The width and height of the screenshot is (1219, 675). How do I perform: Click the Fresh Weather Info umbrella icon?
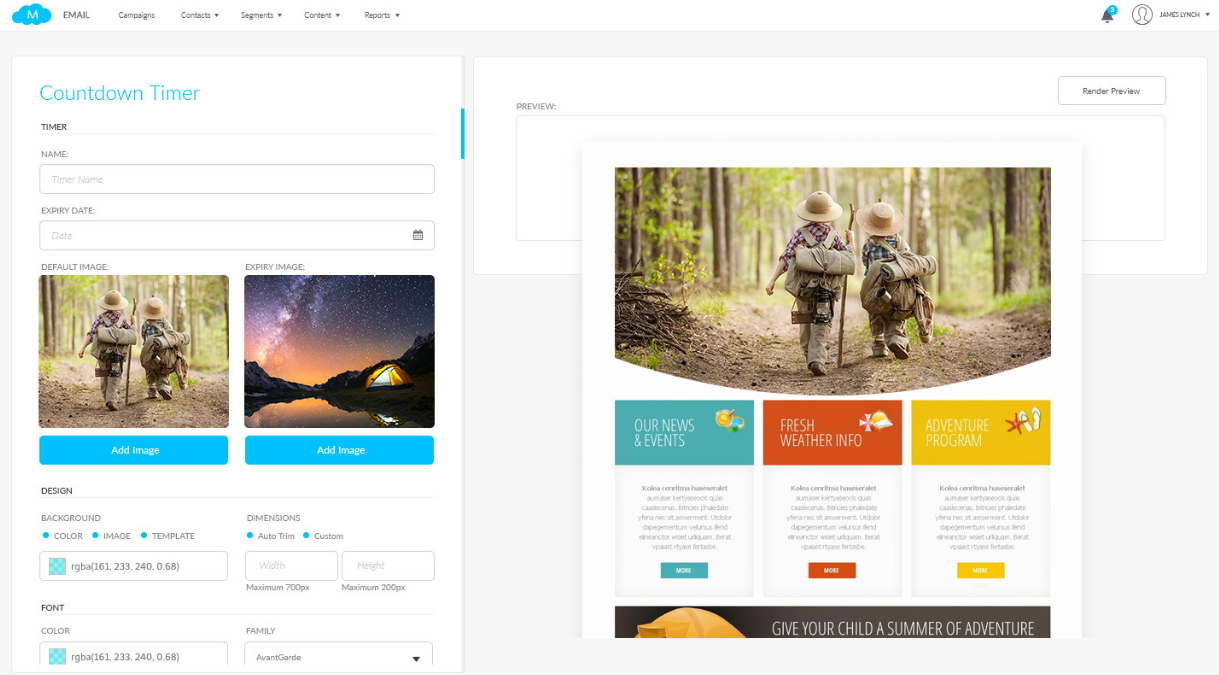pyautogui.click(x=876, y=421)
